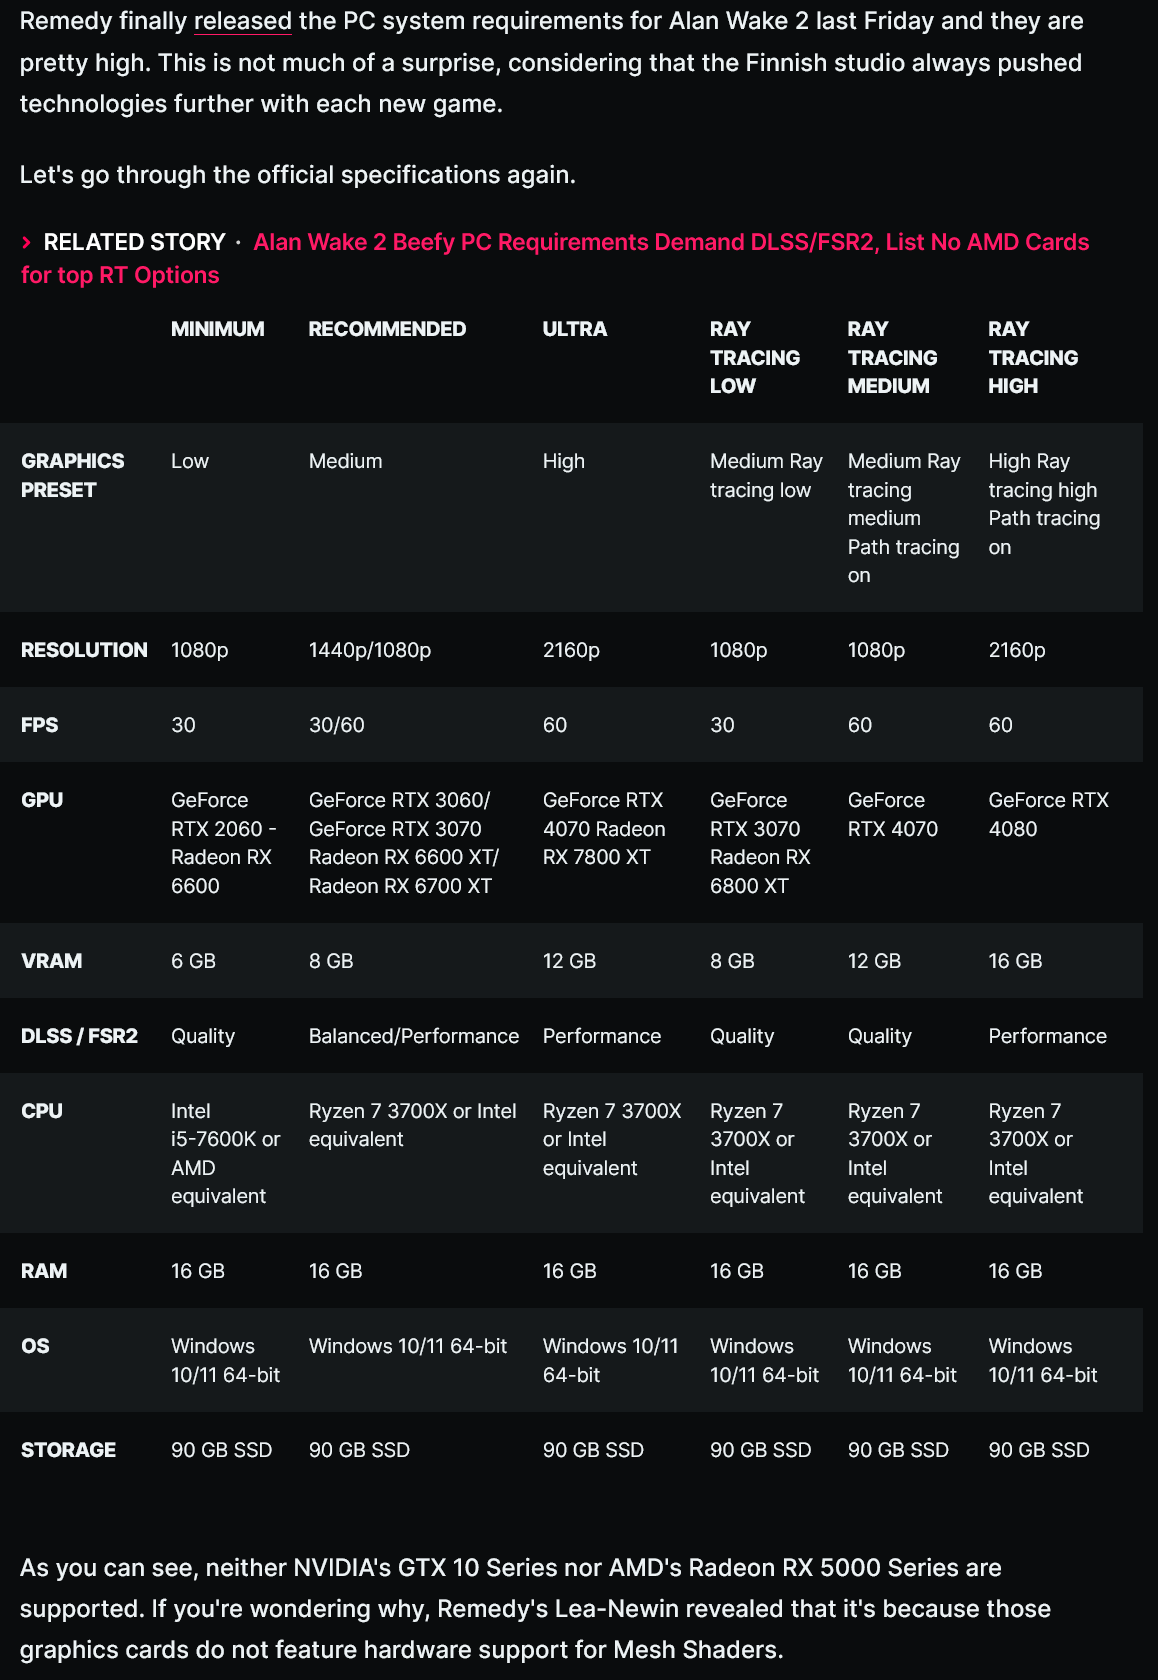Click the RAY TRACING HIGH column header
Screen dimensions: 1158x1680
[x=1033, y=357]
